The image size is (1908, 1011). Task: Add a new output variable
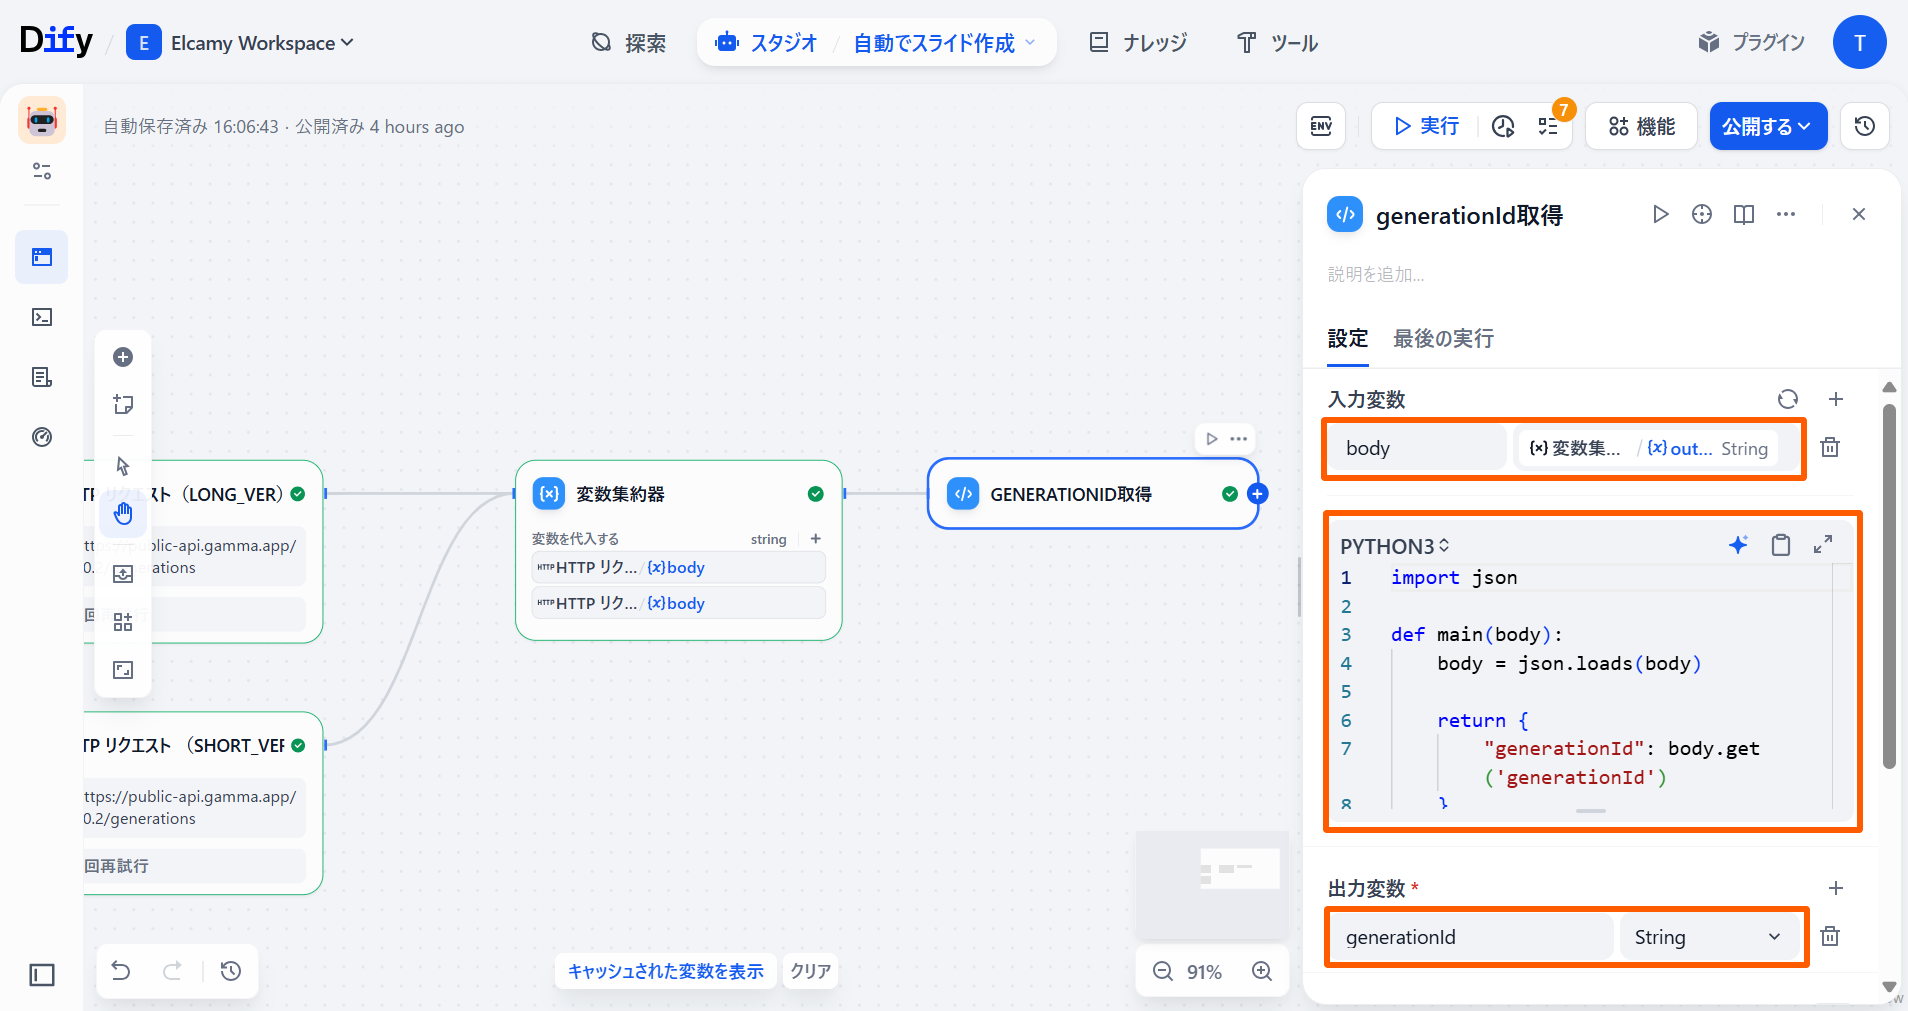click(1836, 888)
